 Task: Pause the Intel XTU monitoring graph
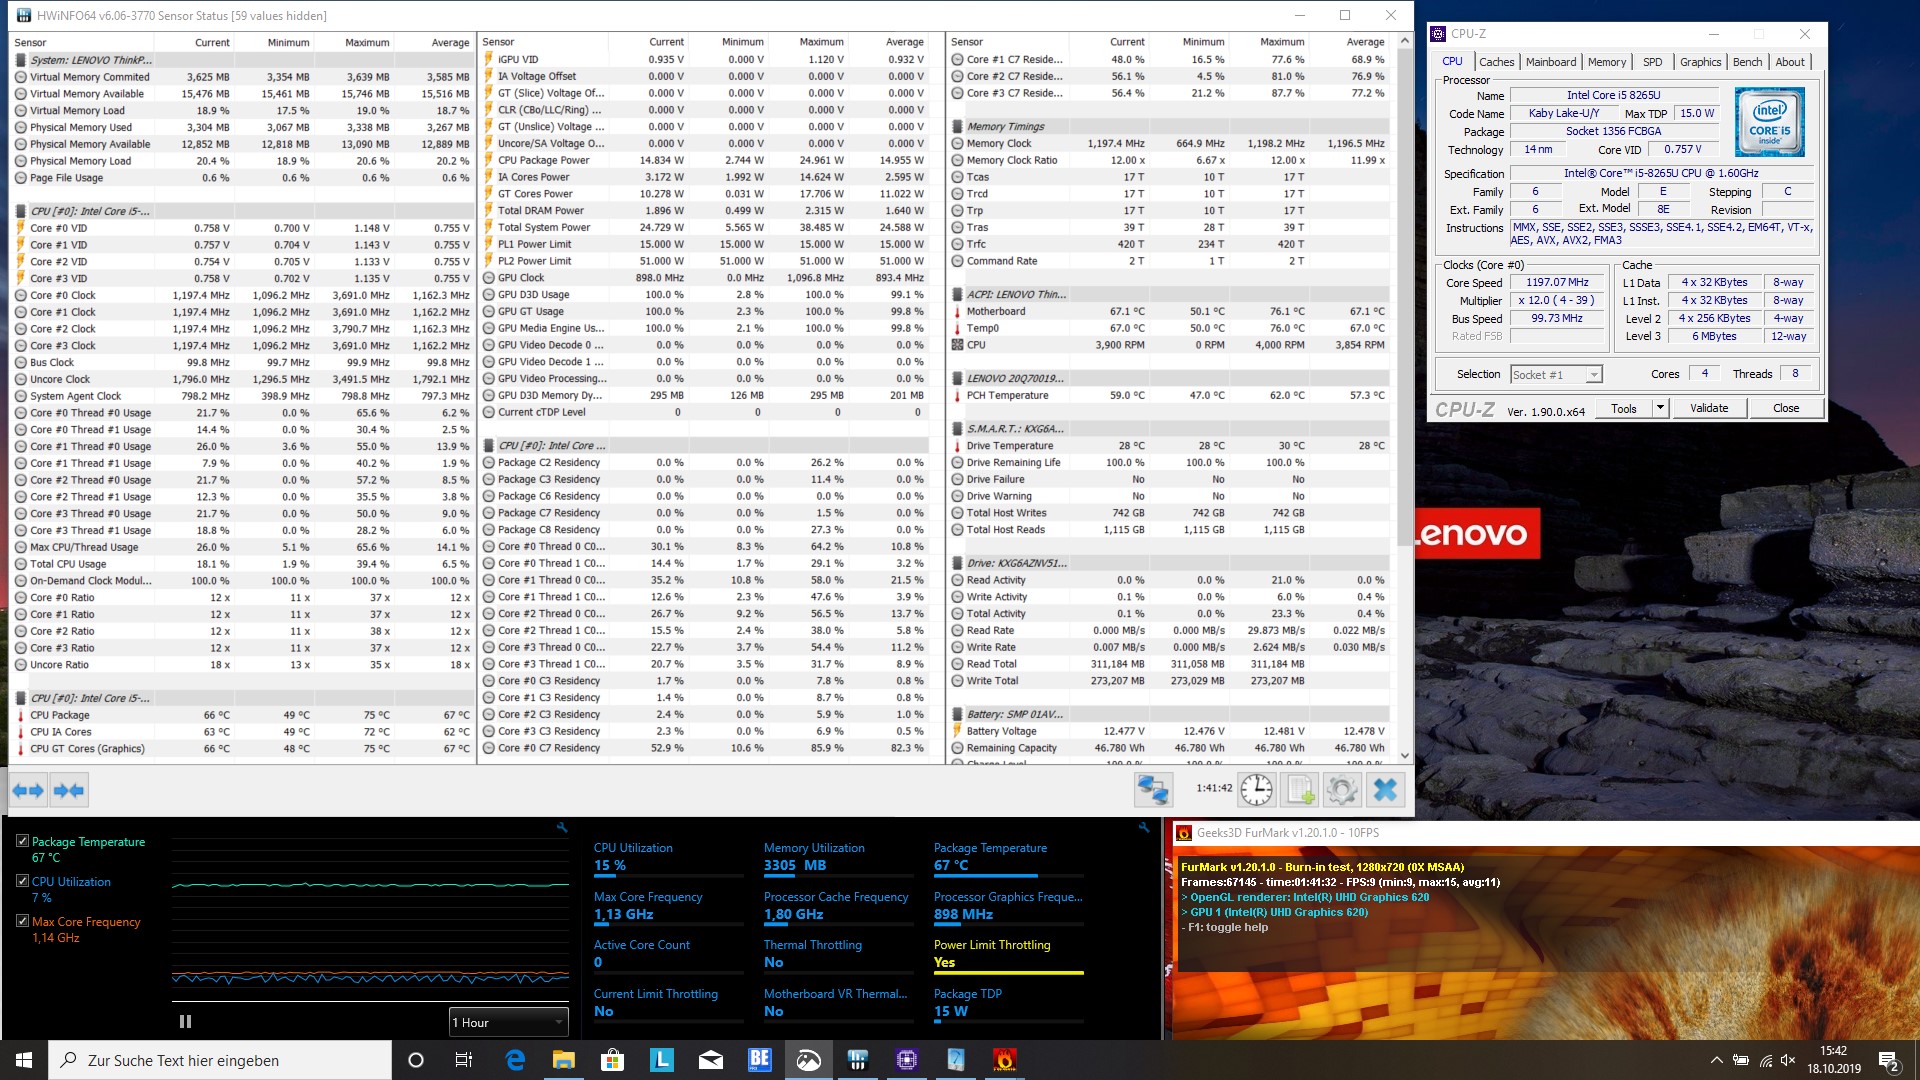[x=185, y=1022]
